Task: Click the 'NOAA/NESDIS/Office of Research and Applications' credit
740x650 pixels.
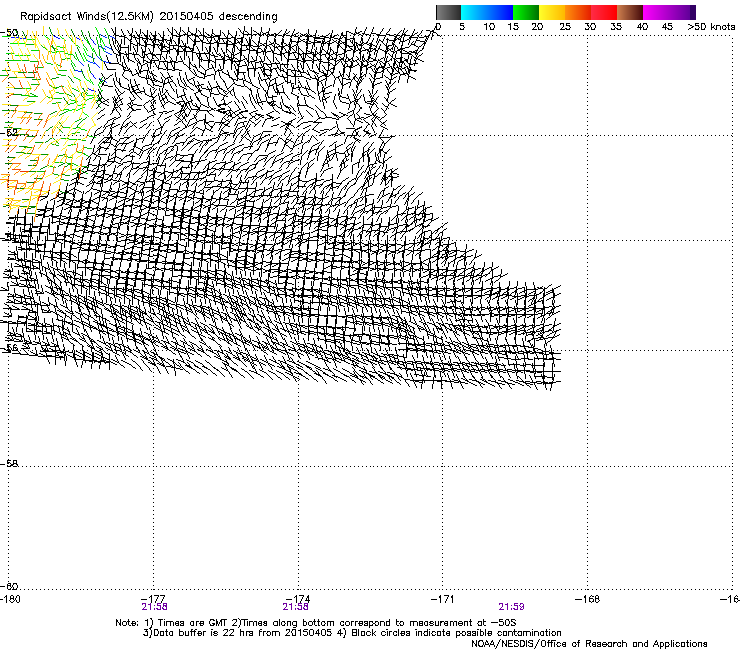Action: click(x=589, y=644)
